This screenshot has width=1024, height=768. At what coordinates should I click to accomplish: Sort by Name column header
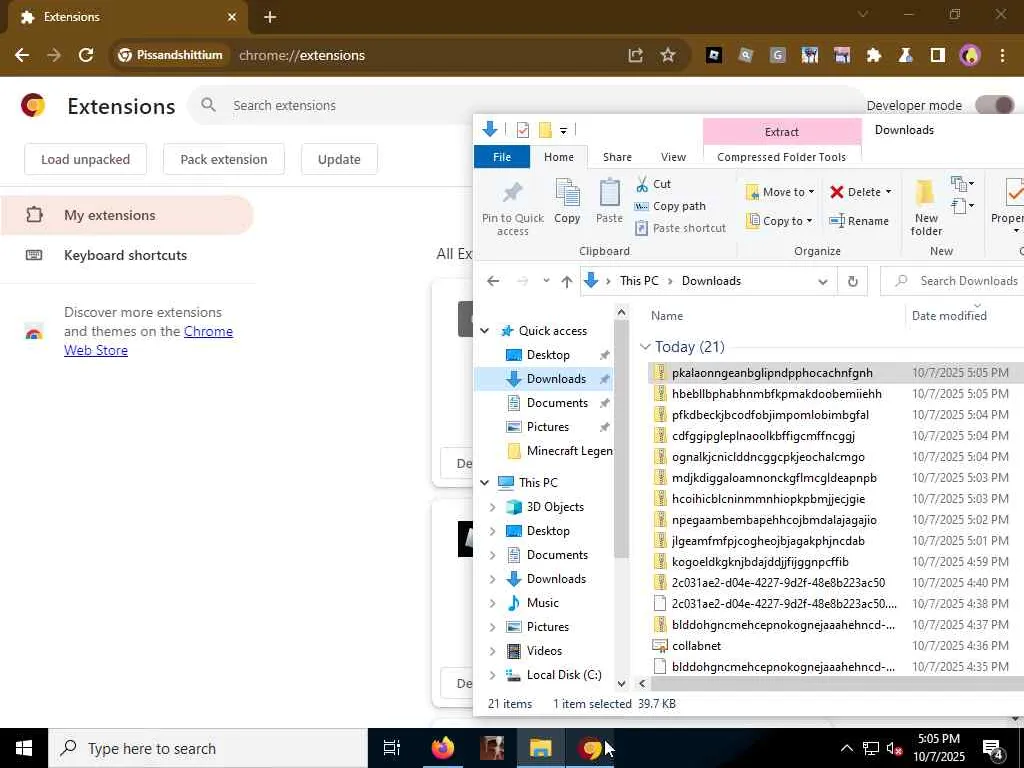[667, 315]
